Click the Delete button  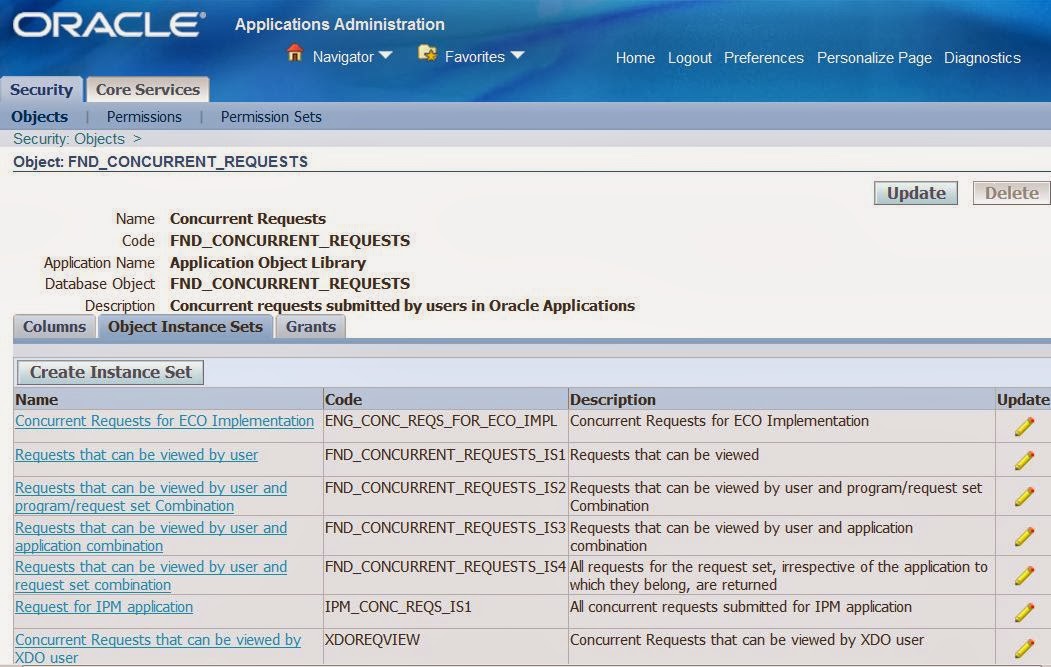(1011, 193)
